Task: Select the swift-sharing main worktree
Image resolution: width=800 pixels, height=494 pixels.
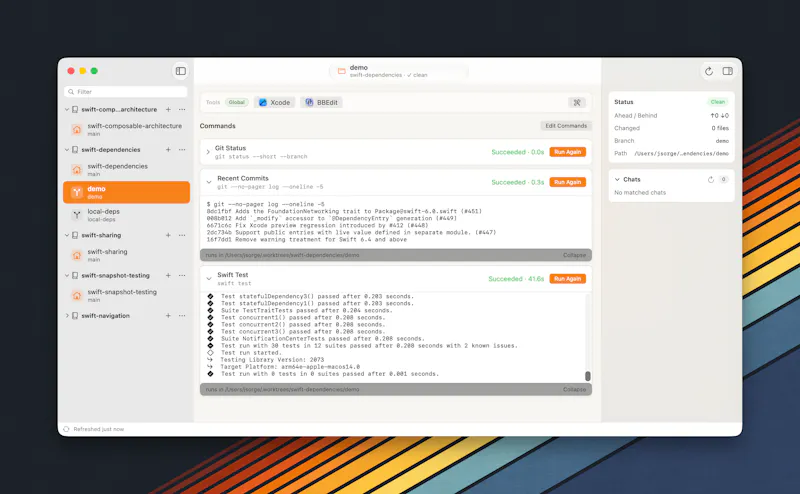Action: pyautogui.click(x=127, y=255)
